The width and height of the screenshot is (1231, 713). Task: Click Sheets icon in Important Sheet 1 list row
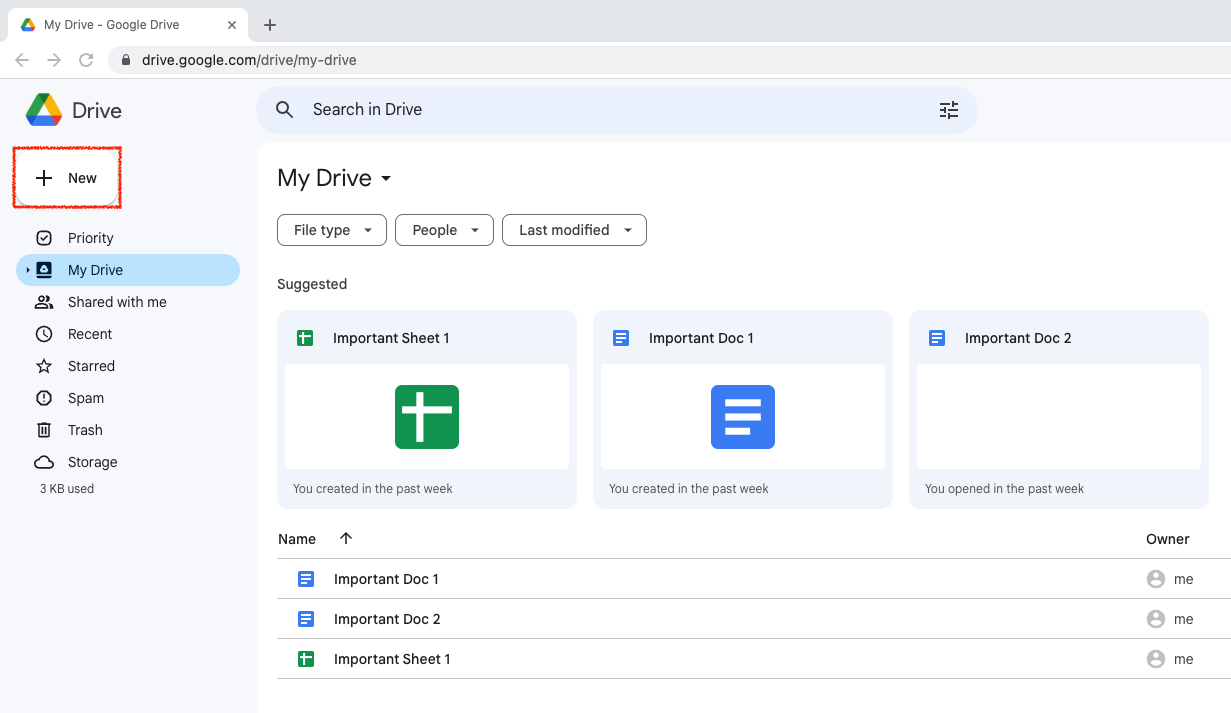[306, 659]
